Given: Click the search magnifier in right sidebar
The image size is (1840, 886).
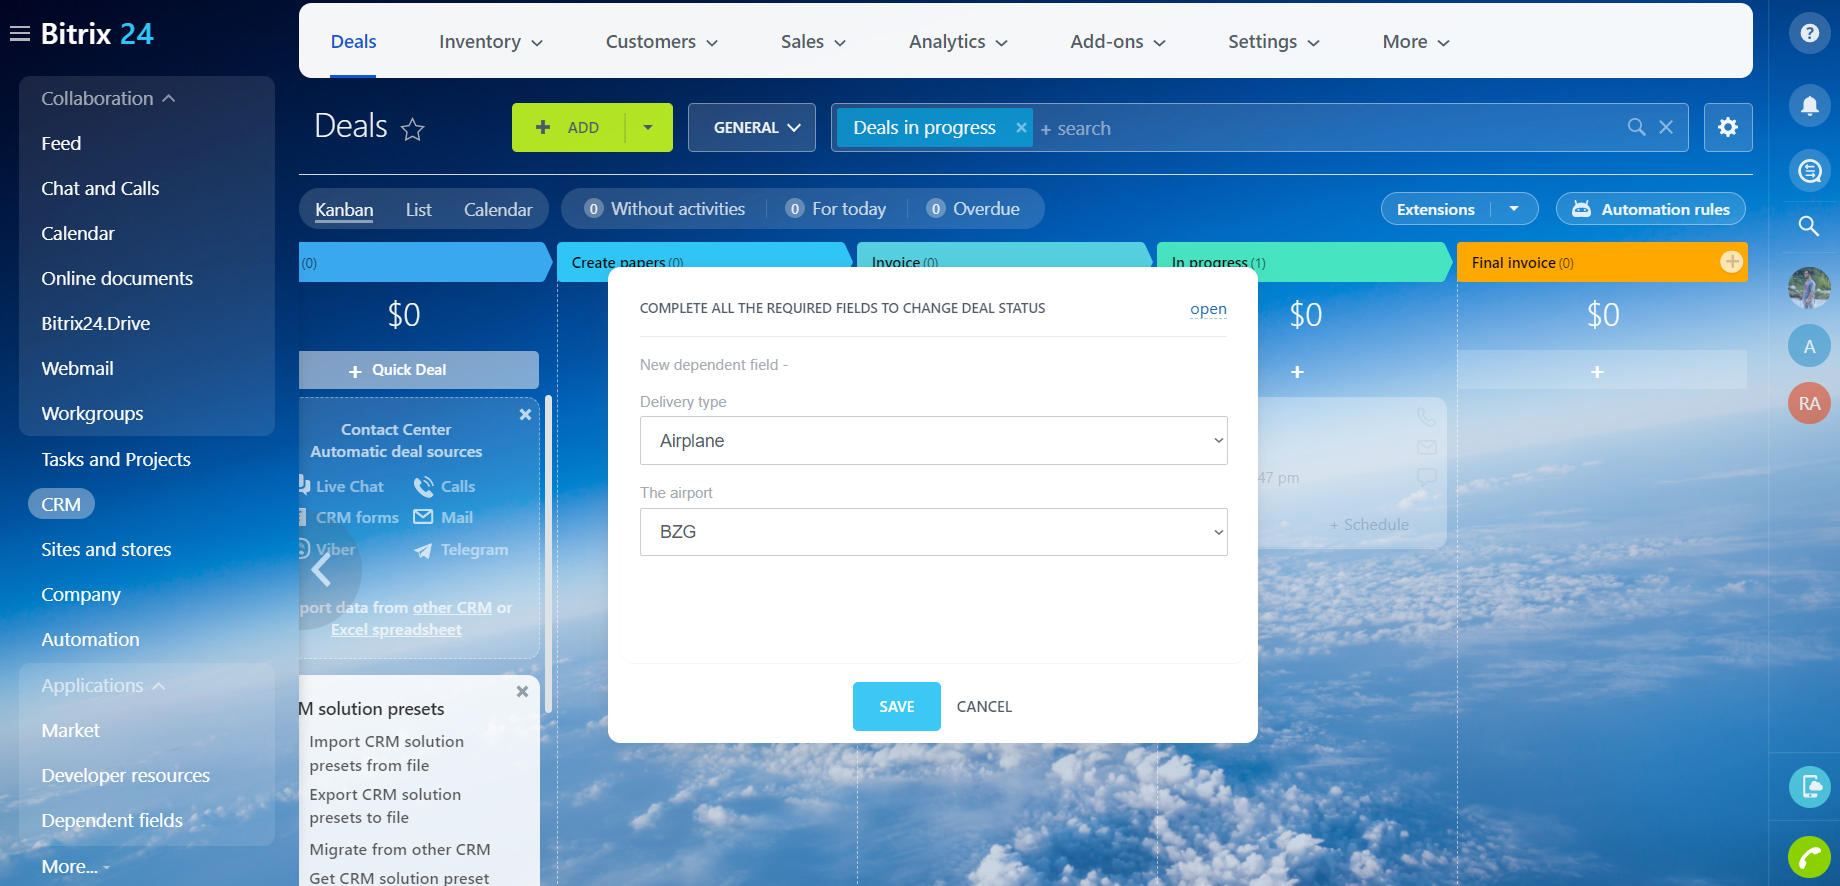Looking at the screenshot, I should click(x=1809, y=226).
